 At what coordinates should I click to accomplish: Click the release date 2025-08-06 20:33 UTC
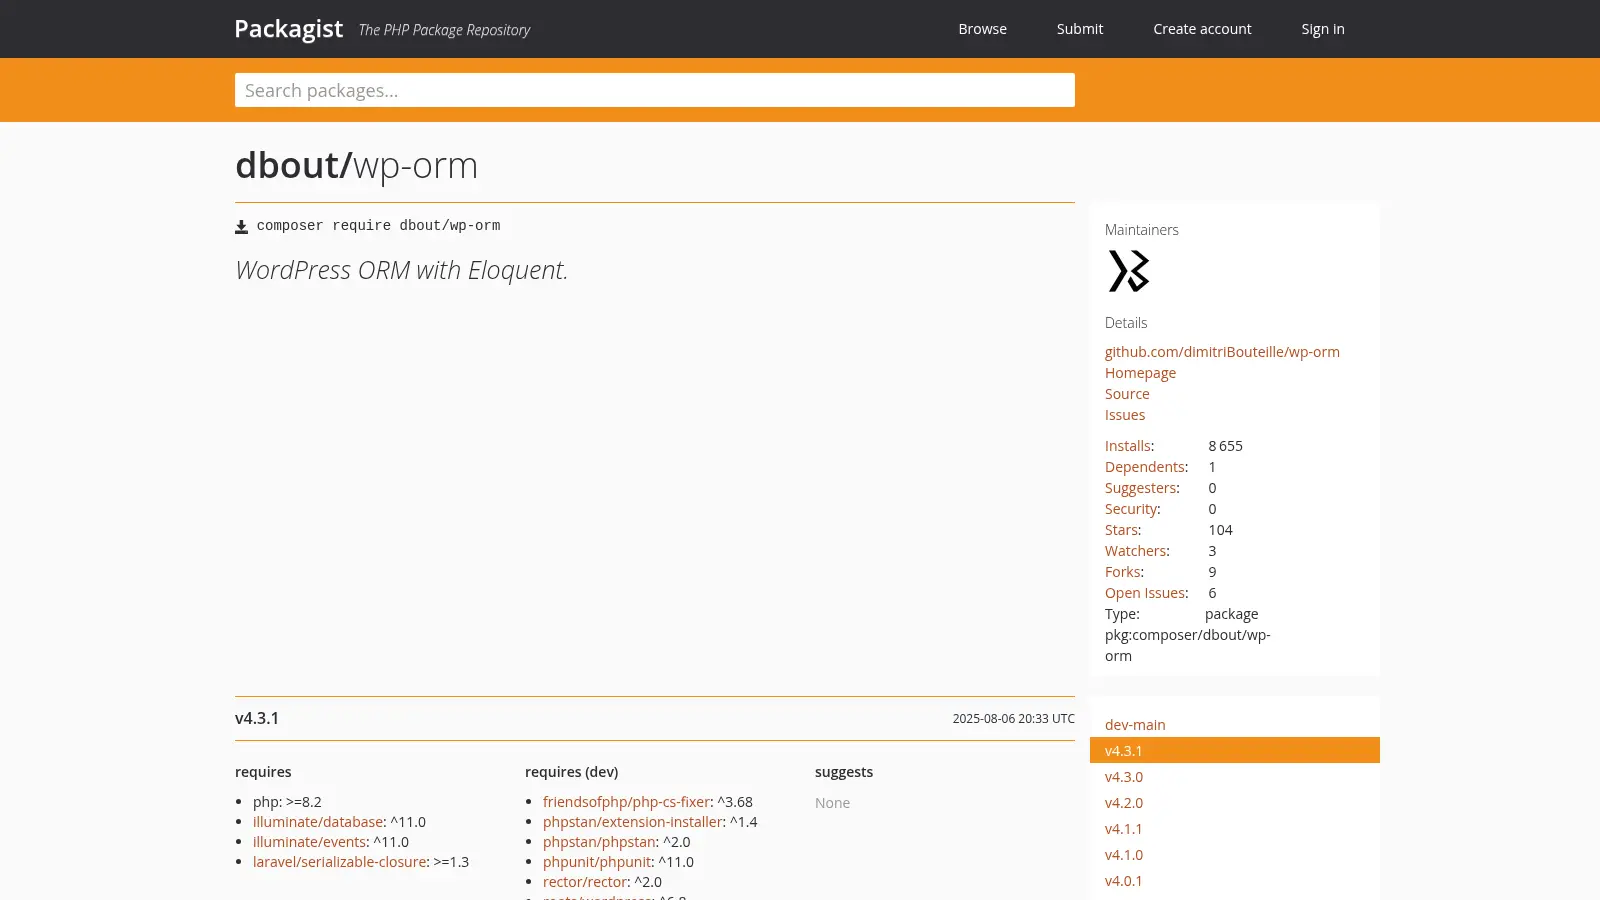pos(1013,719)
